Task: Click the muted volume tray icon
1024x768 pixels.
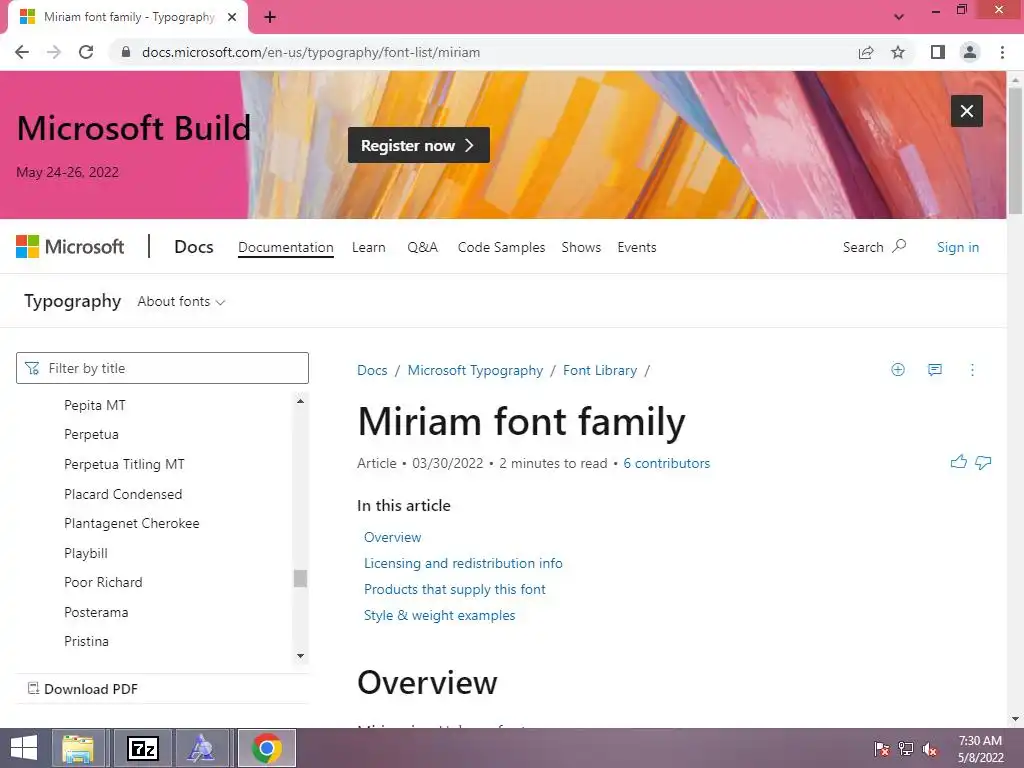Action: (929, 749)
